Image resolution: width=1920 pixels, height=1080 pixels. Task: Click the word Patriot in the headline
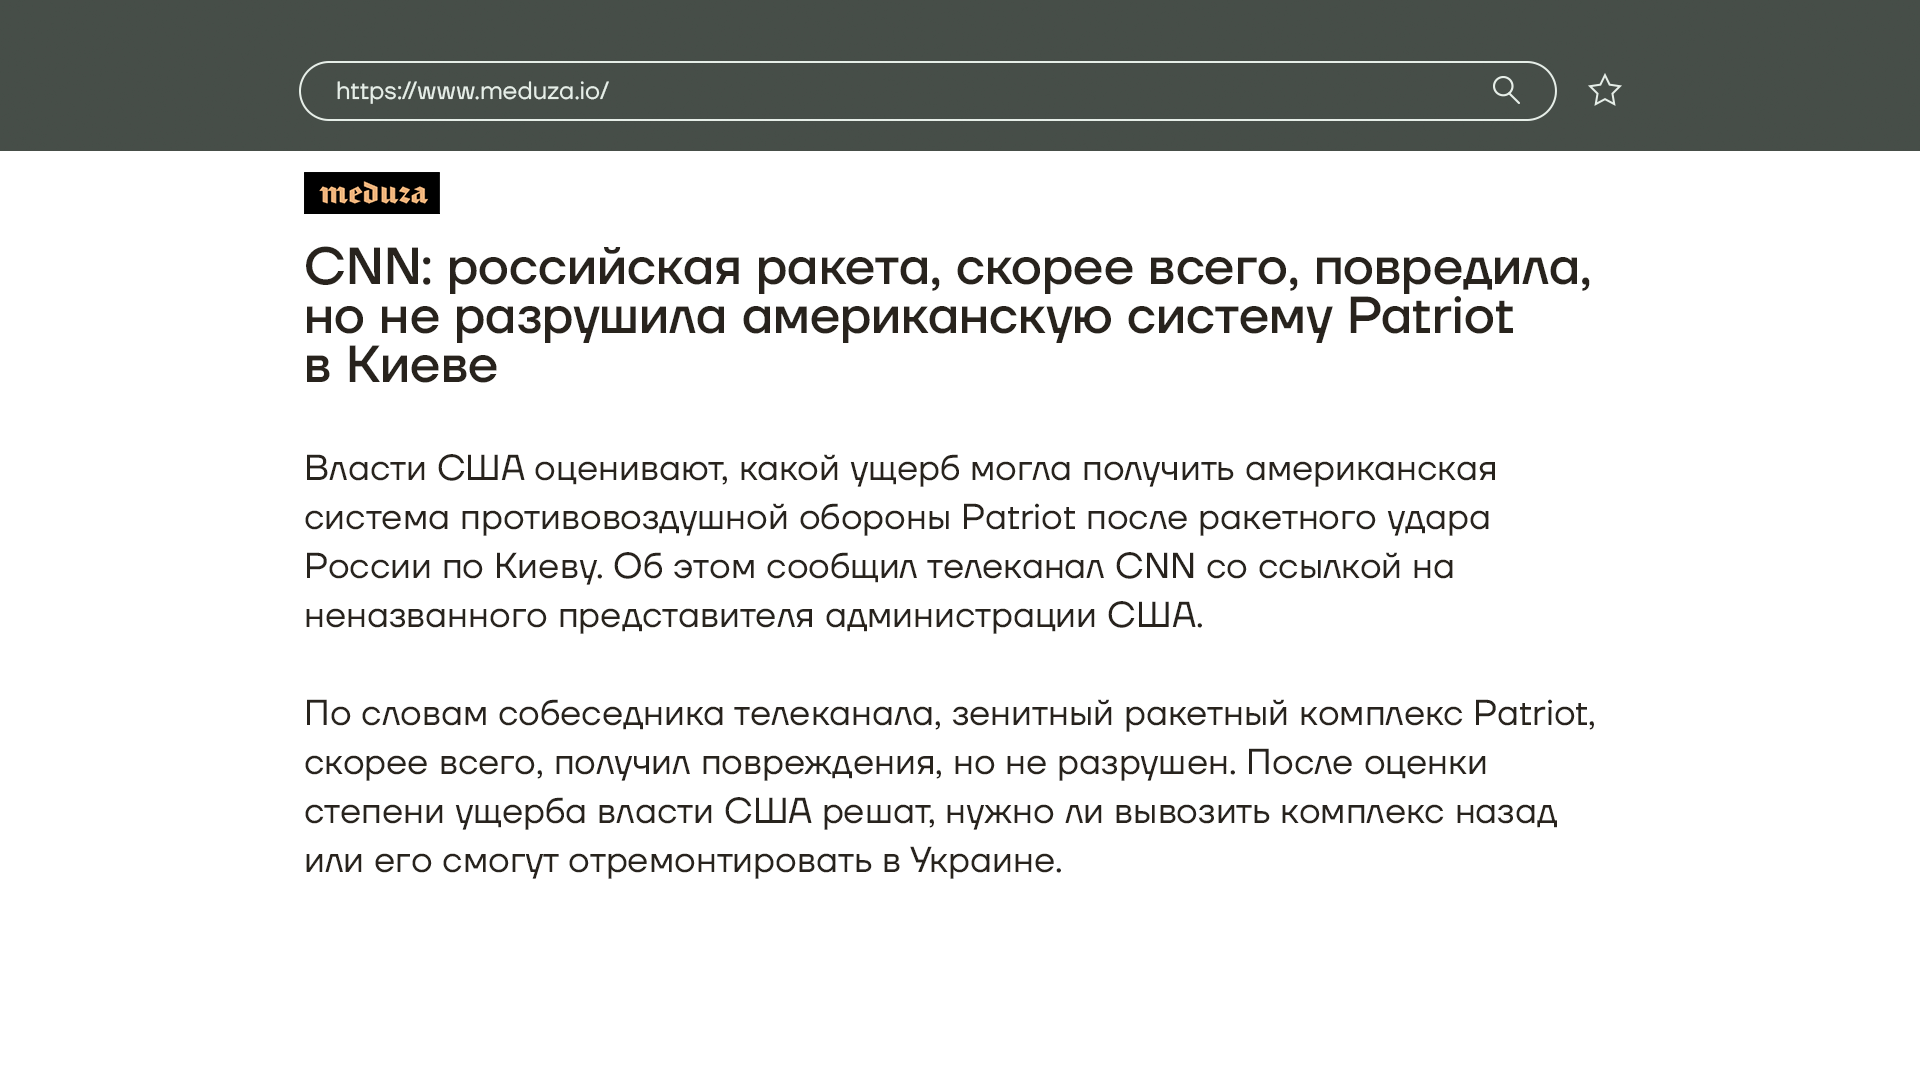pos(1430,317)
